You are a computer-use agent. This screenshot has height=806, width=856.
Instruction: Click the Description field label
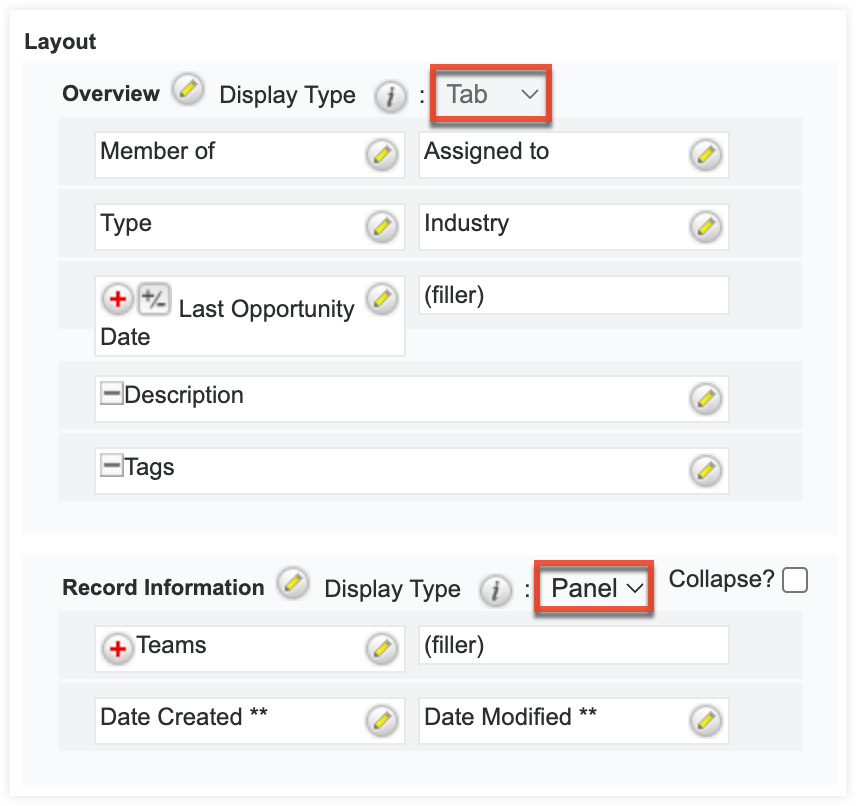click(184, 395)
